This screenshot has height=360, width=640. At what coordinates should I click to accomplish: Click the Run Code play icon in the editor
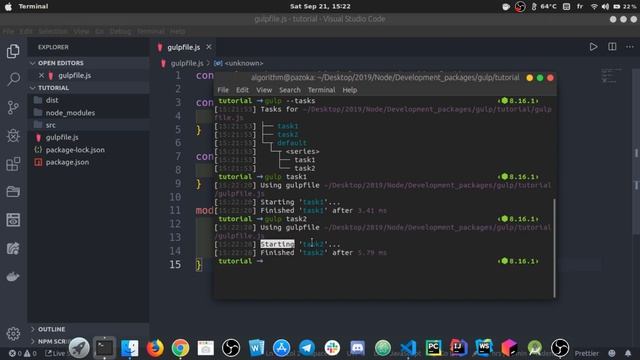[593, 47]
